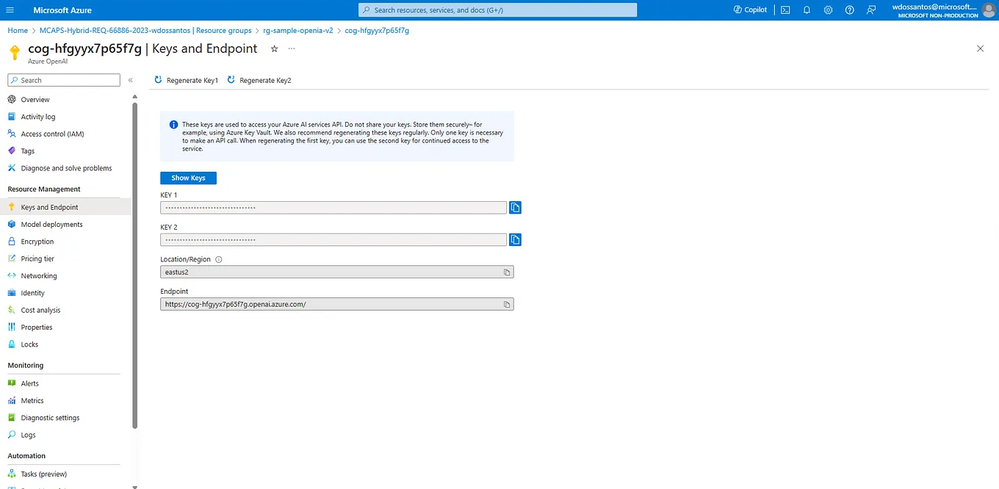
Task: Pin resource with the star favorite icon
Action: click(275, 48)
